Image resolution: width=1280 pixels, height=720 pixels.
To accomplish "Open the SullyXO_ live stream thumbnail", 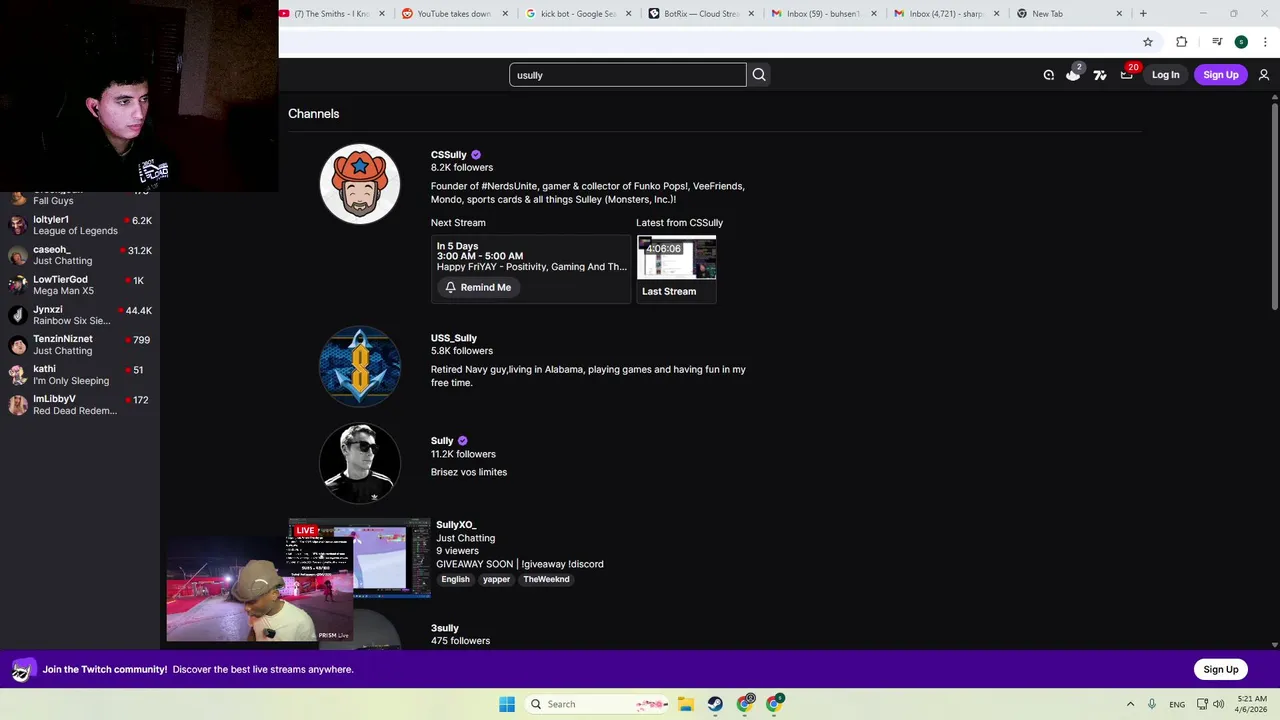I will [x=360, y=558].
